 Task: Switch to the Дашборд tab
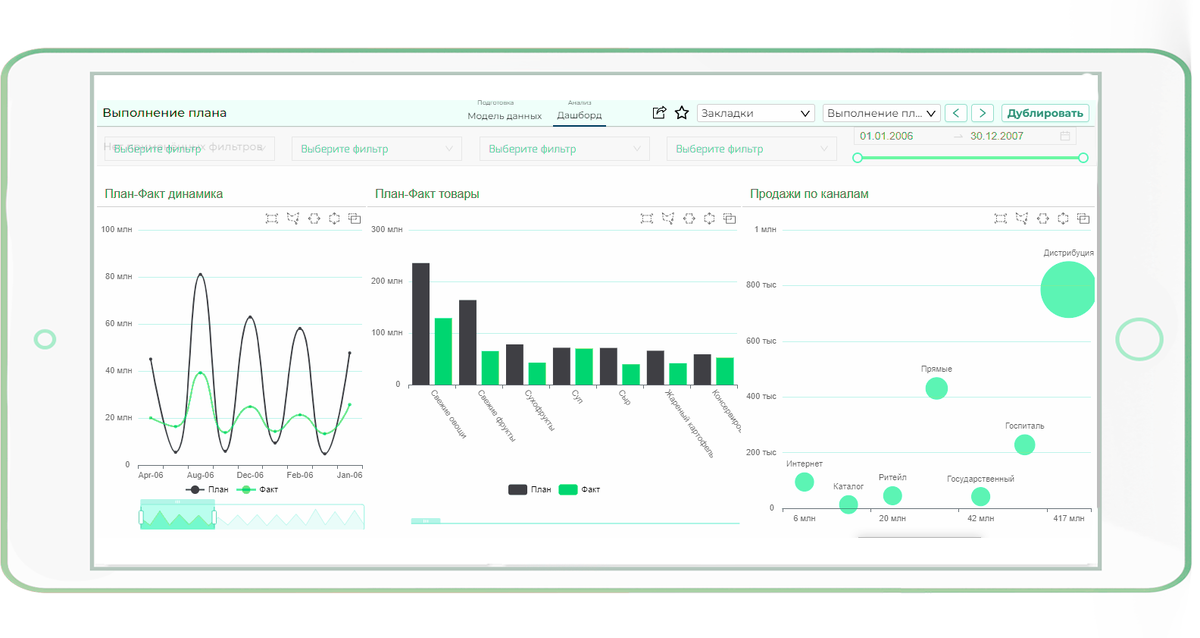580,115
